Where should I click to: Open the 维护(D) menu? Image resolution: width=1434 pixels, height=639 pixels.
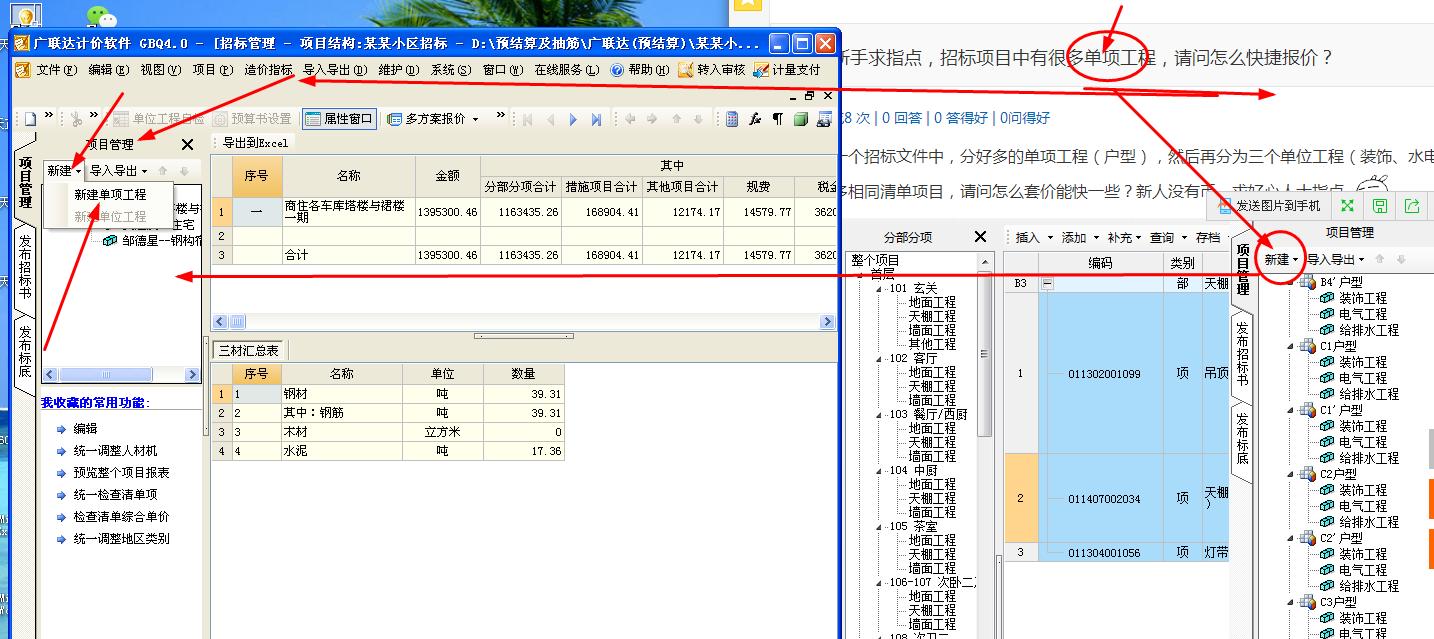[x=399, y=70]
